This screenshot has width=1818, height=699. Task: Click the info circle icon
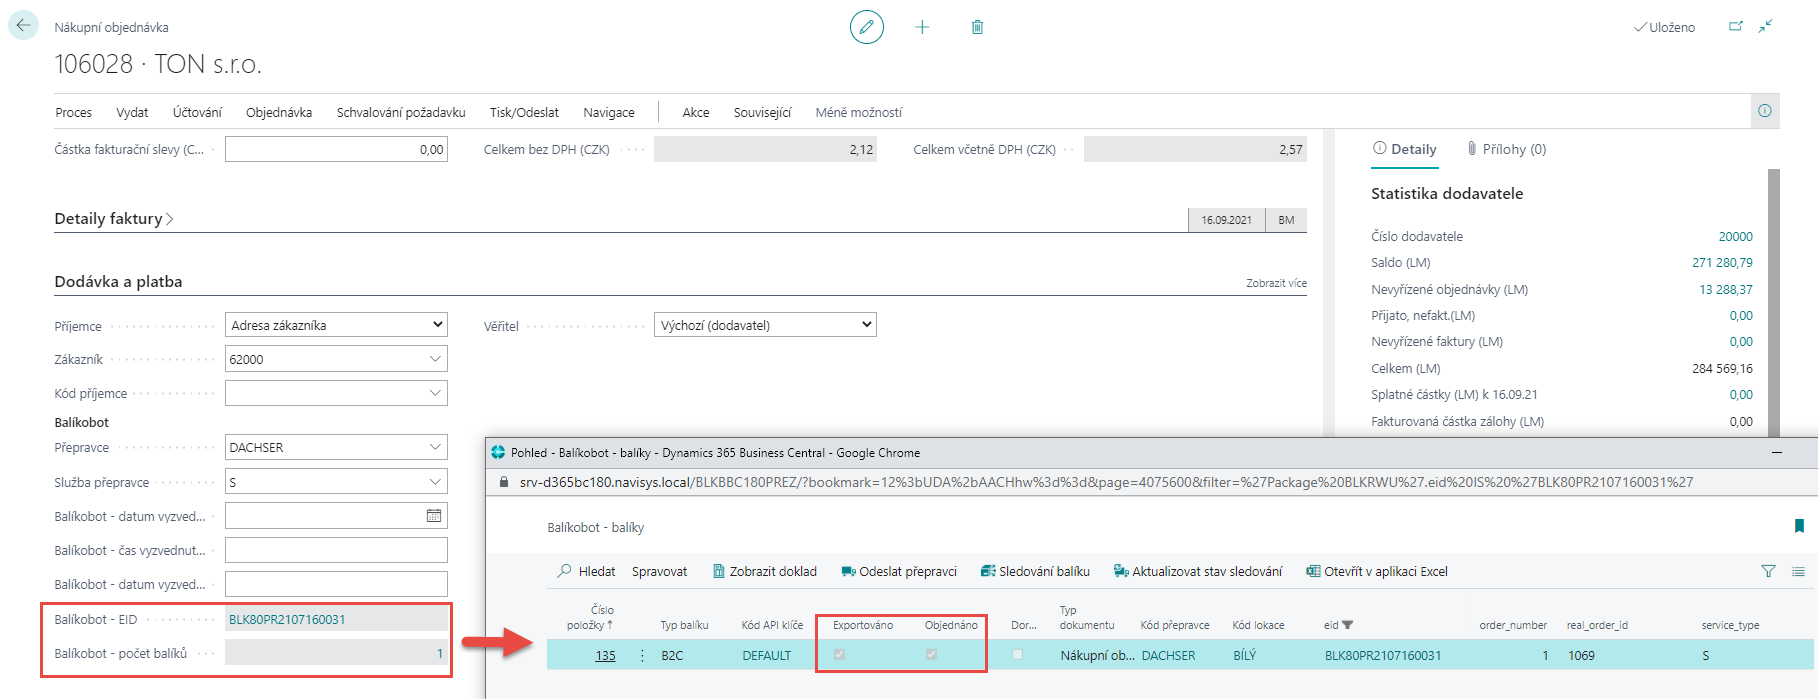point(1764,111)
